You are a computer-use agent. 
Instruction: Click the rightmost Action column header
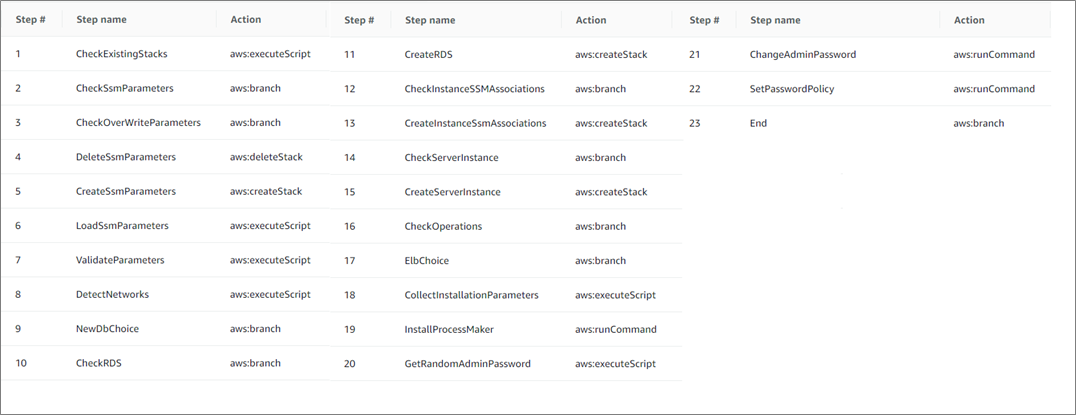[969, 20]
